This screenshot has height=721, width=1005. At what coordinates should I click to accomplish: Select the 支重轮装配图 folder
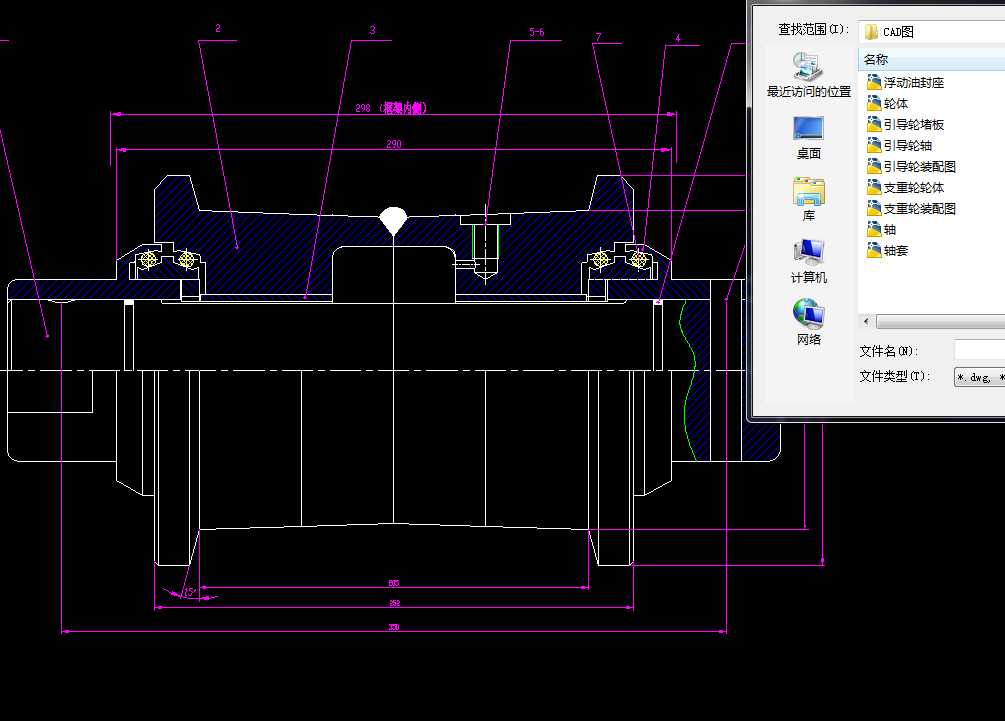coord(911,208)
